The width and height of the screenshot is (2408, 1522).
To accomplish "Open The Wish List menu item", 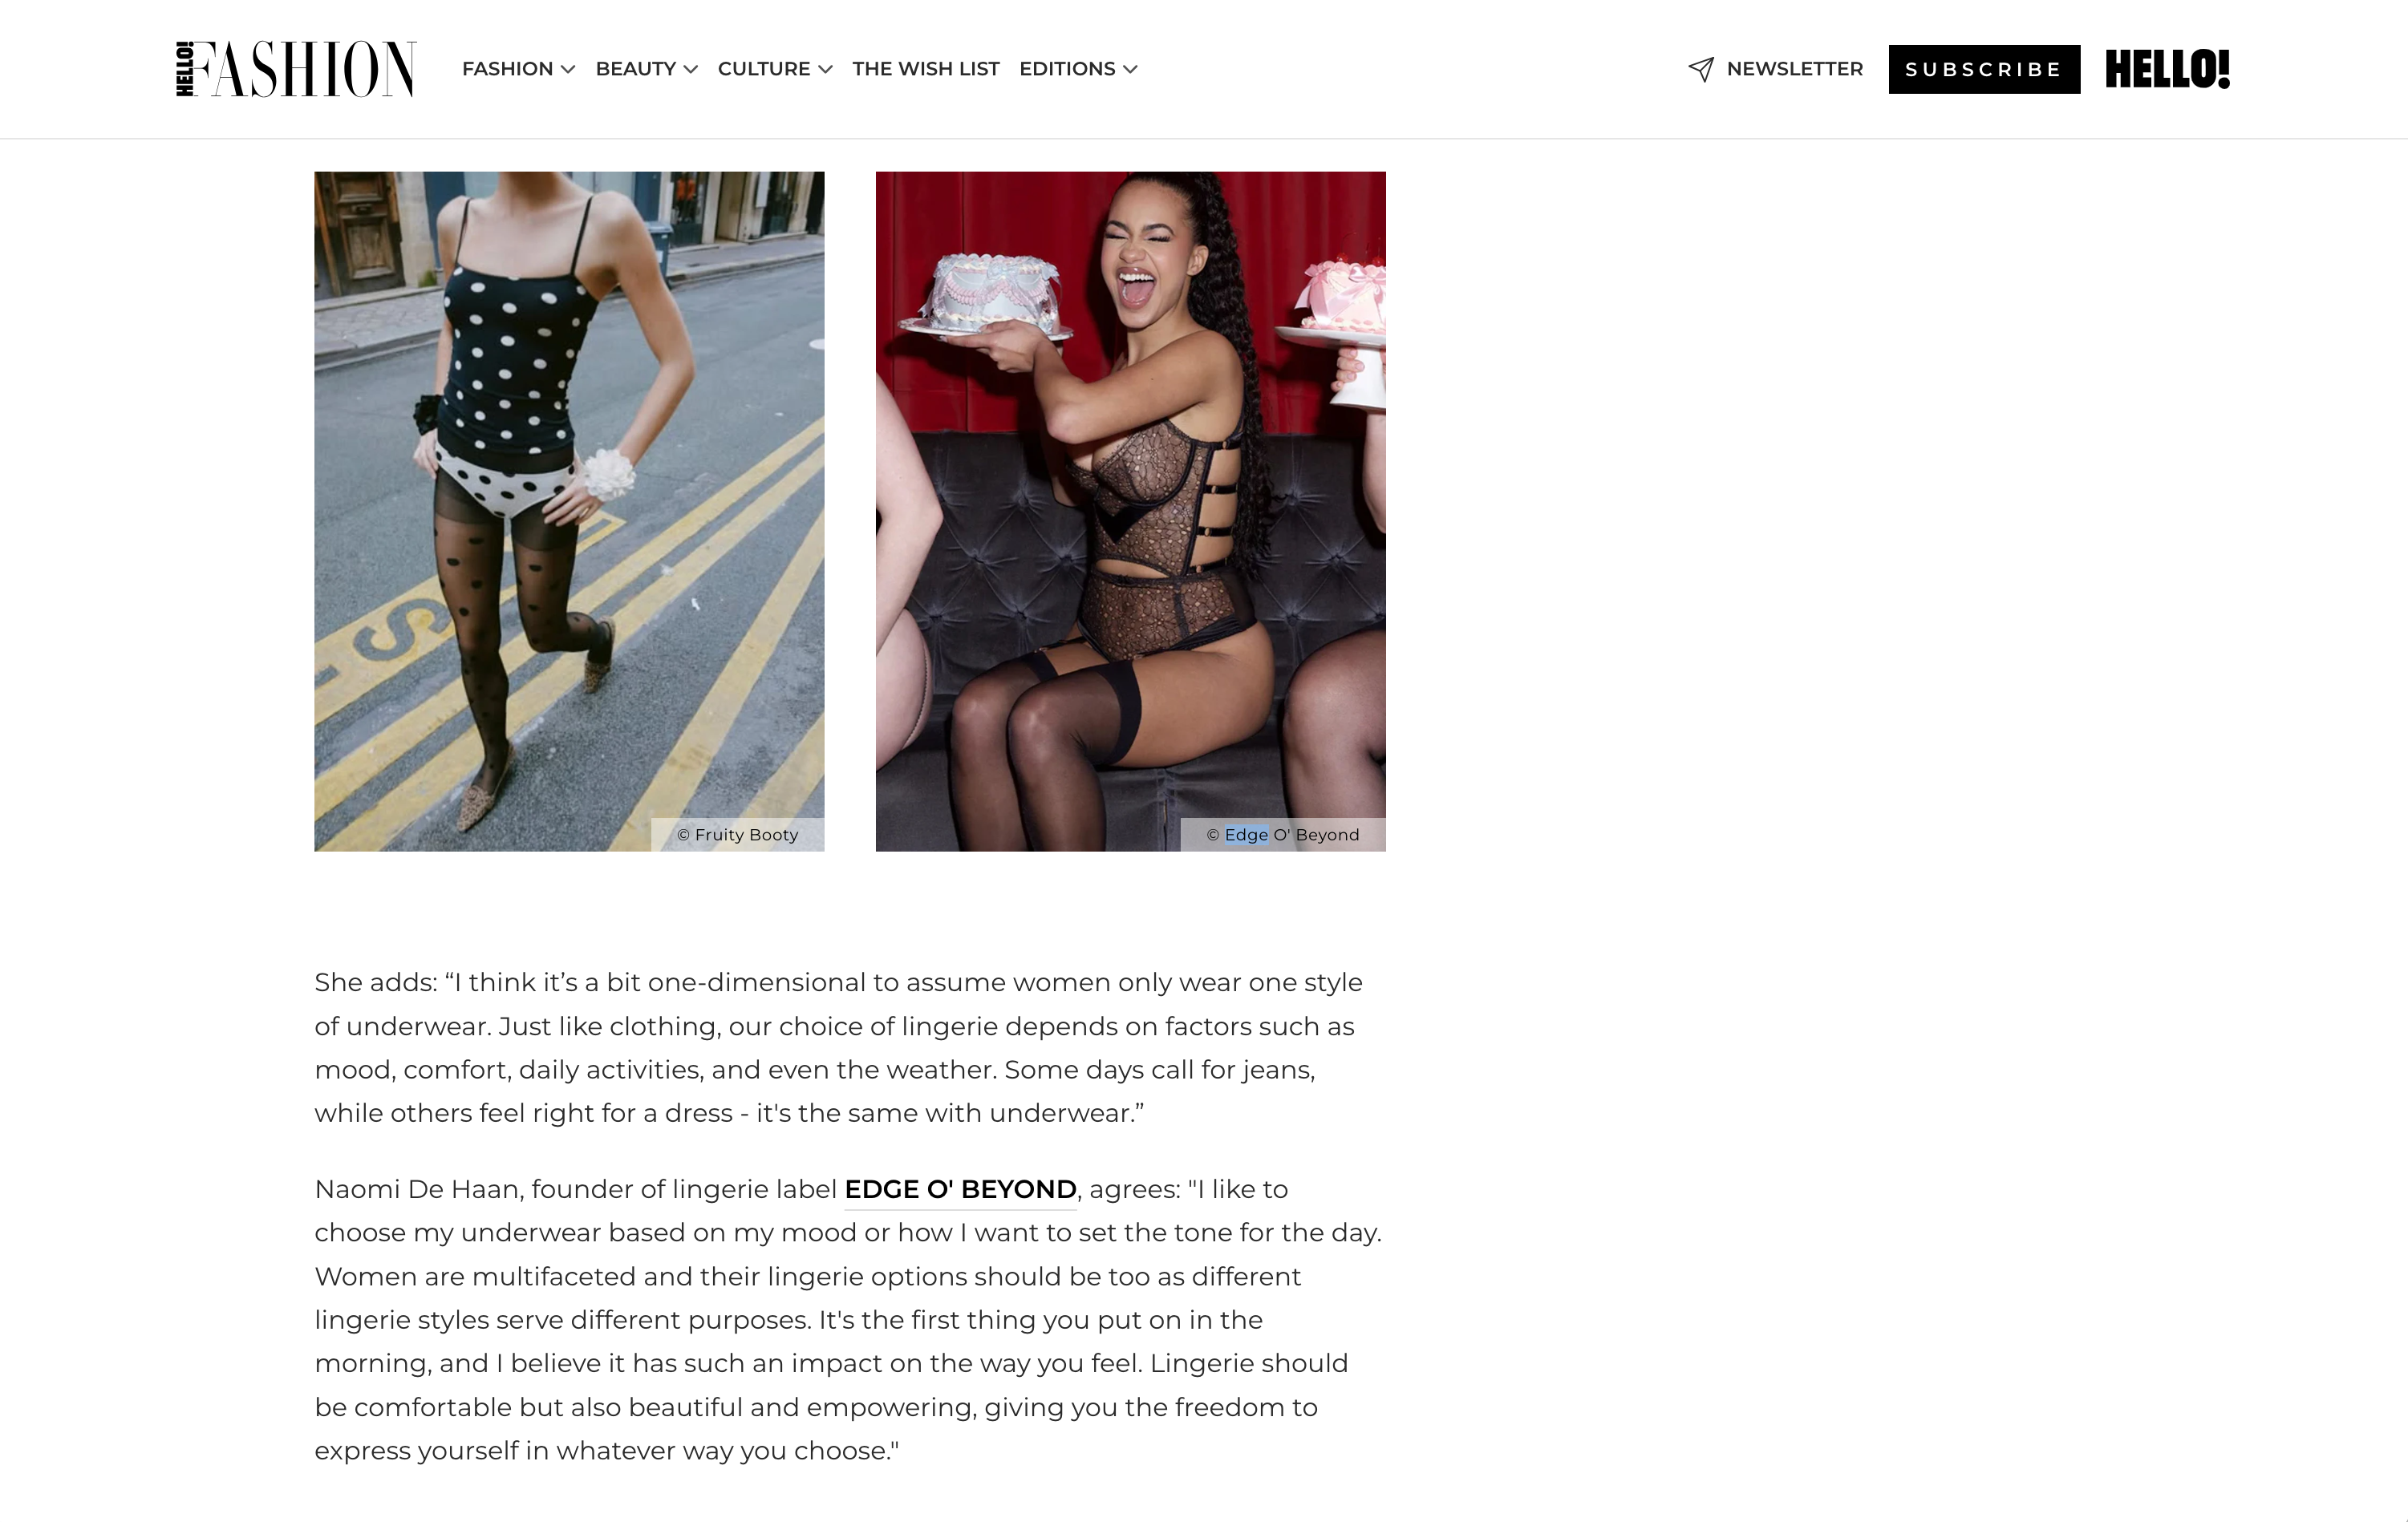I will (x=926, y=69).
